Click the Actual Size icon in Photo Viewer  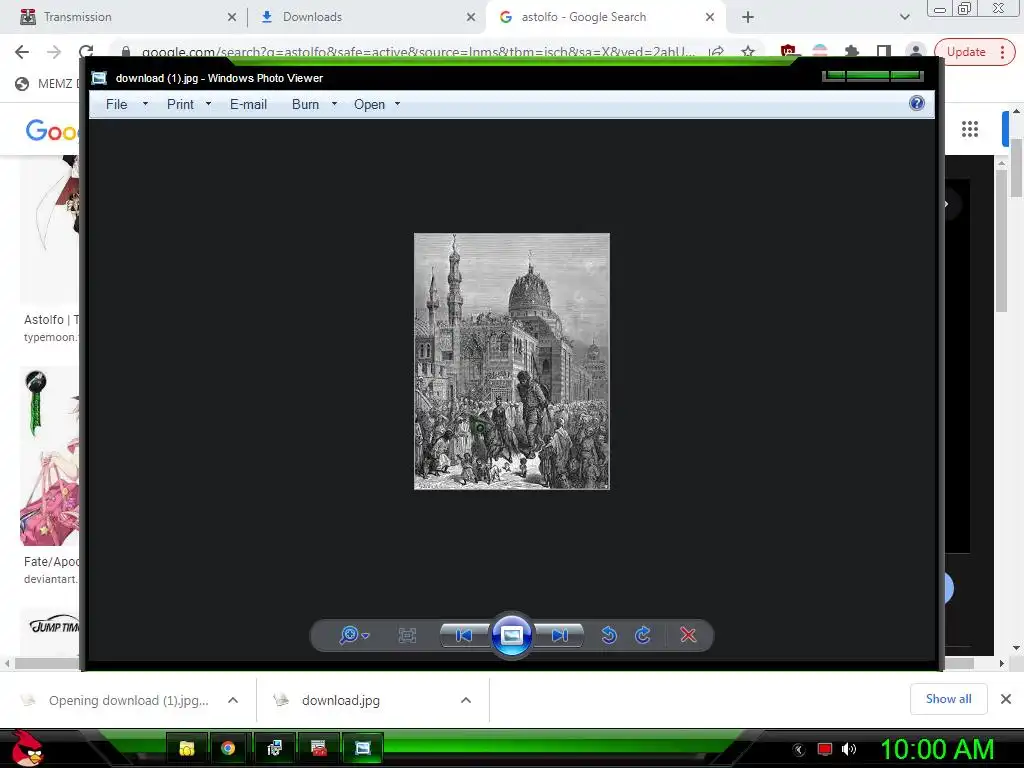(x=407, y=635)
